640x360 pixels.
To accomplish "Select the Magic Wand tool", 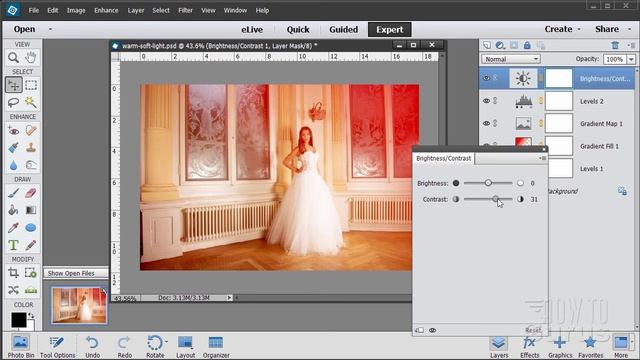I will click(x=31, y=102).
